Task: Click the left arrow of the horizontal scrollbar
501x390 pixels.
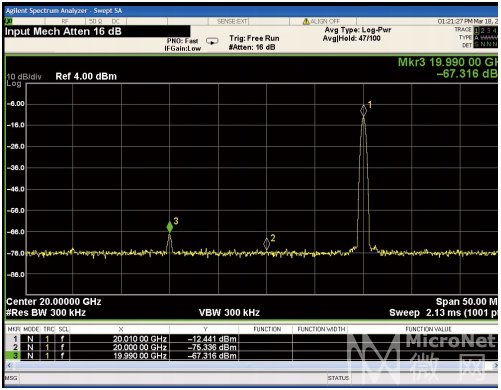Action: (9, 366)
